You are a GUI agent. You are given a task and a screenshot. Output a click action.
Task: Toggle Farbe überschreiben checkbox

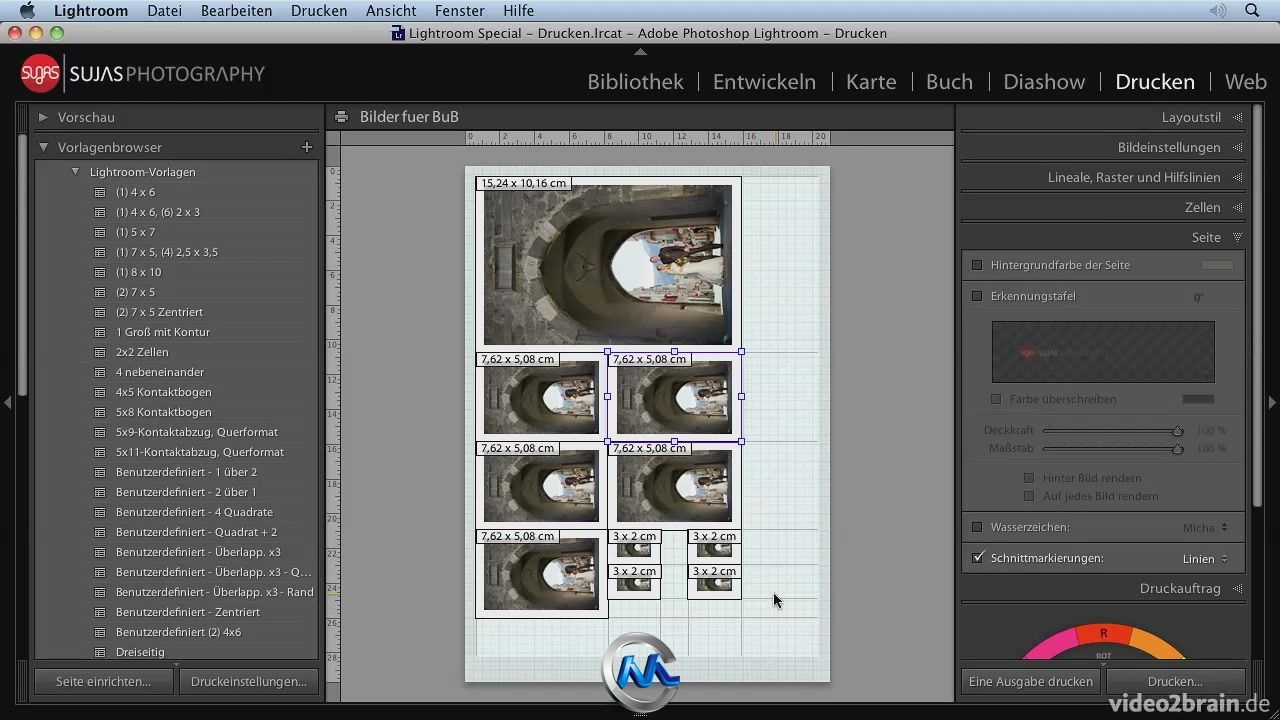(995, 399)
